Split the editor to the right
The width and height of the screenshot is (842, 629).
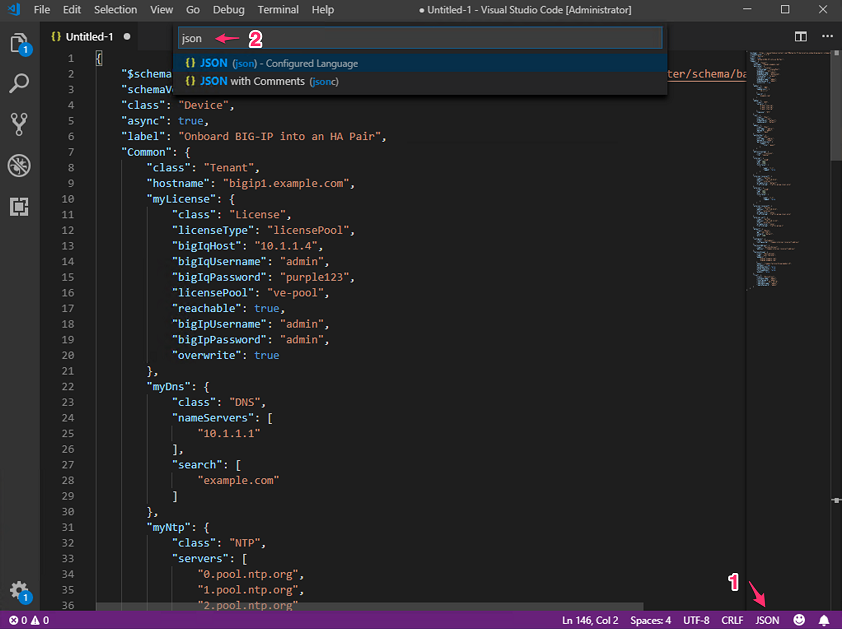[x=801, y=37]
